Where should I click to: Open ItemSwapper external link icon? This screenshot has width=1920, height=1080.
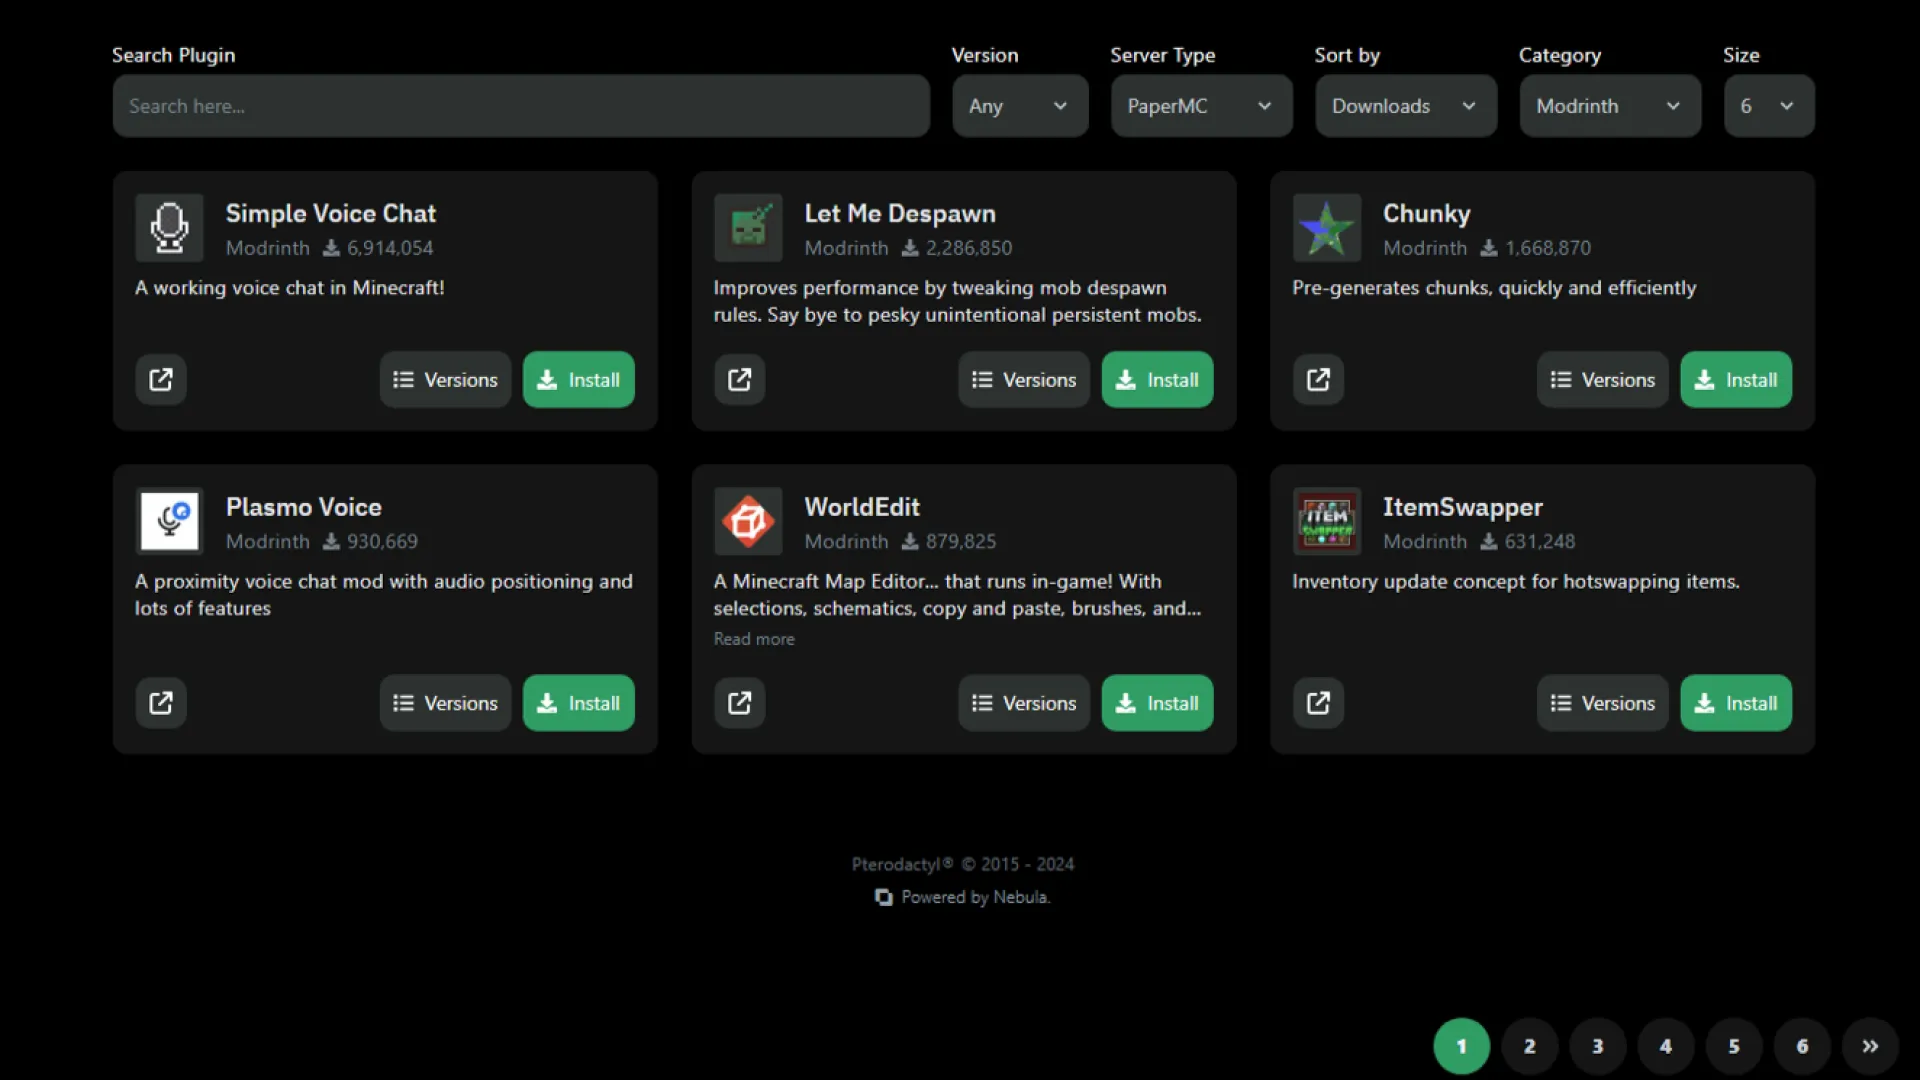(x=1318, y=703)
